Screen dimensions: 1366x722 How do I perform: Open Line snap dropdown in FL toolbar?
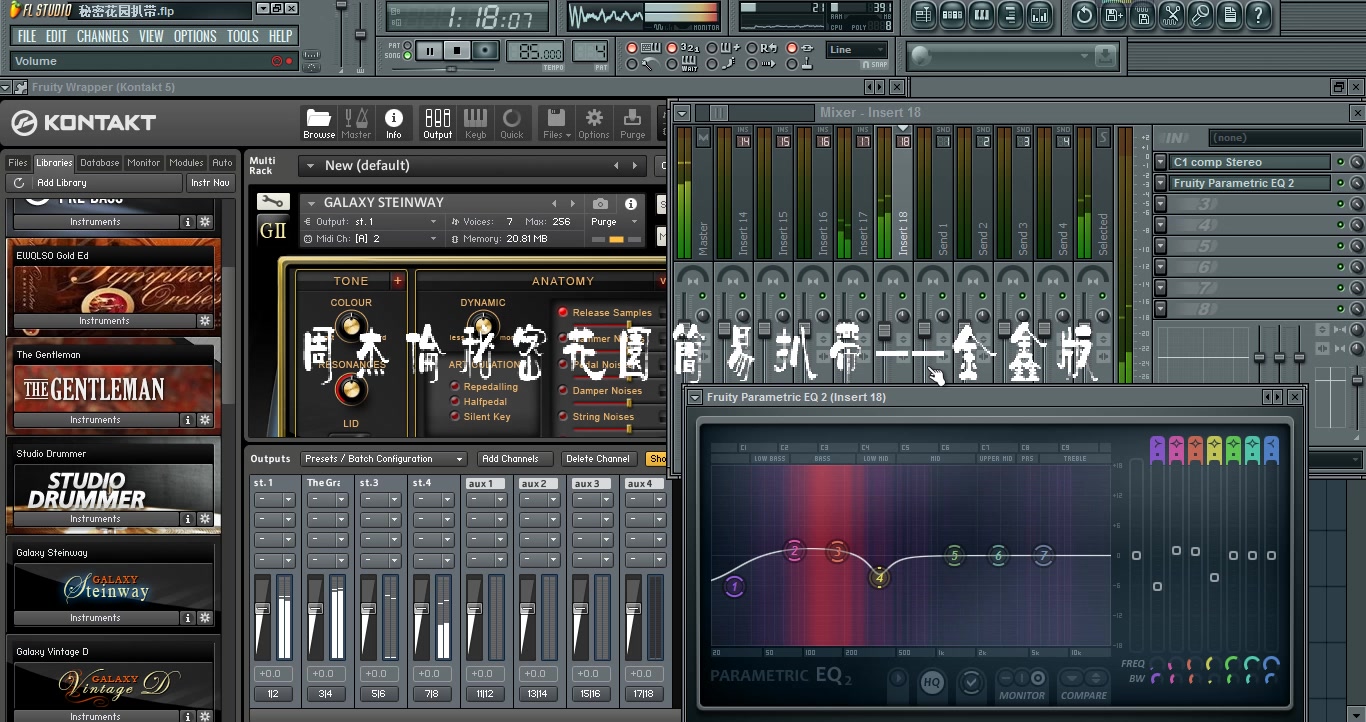[x=856, y=50]
